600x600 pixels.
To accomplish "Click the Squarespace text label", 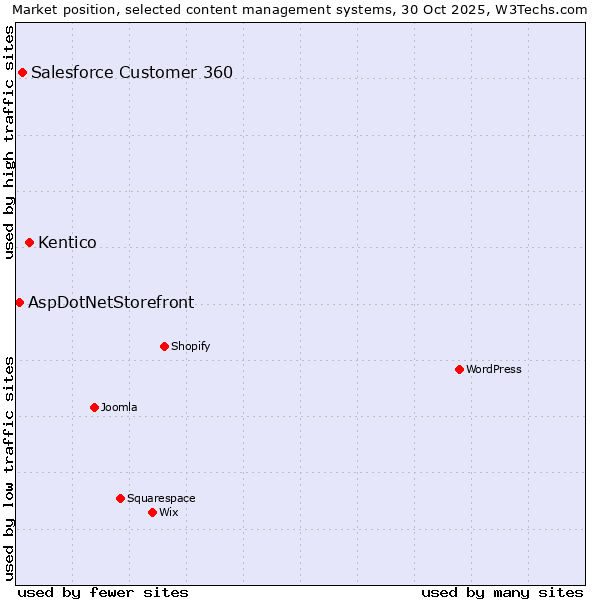I will click(x=161, y=498).
